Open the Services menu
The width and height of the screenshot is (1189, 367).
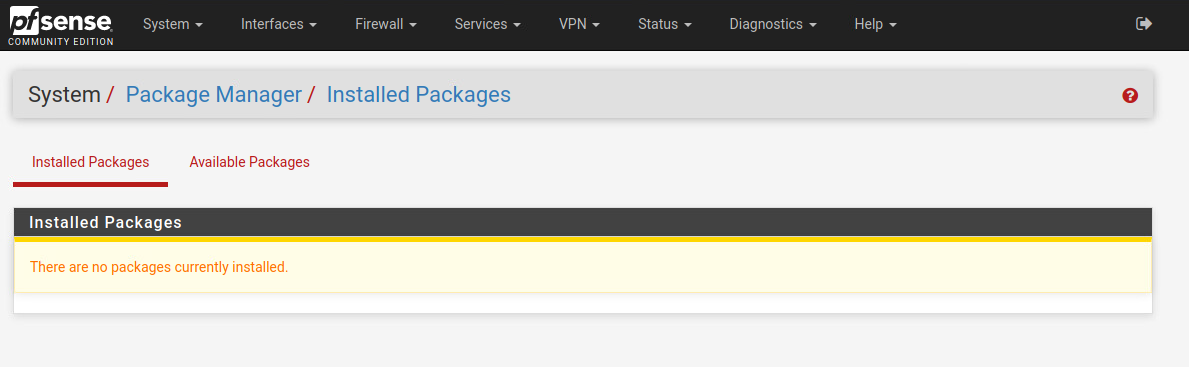point(488,24)
